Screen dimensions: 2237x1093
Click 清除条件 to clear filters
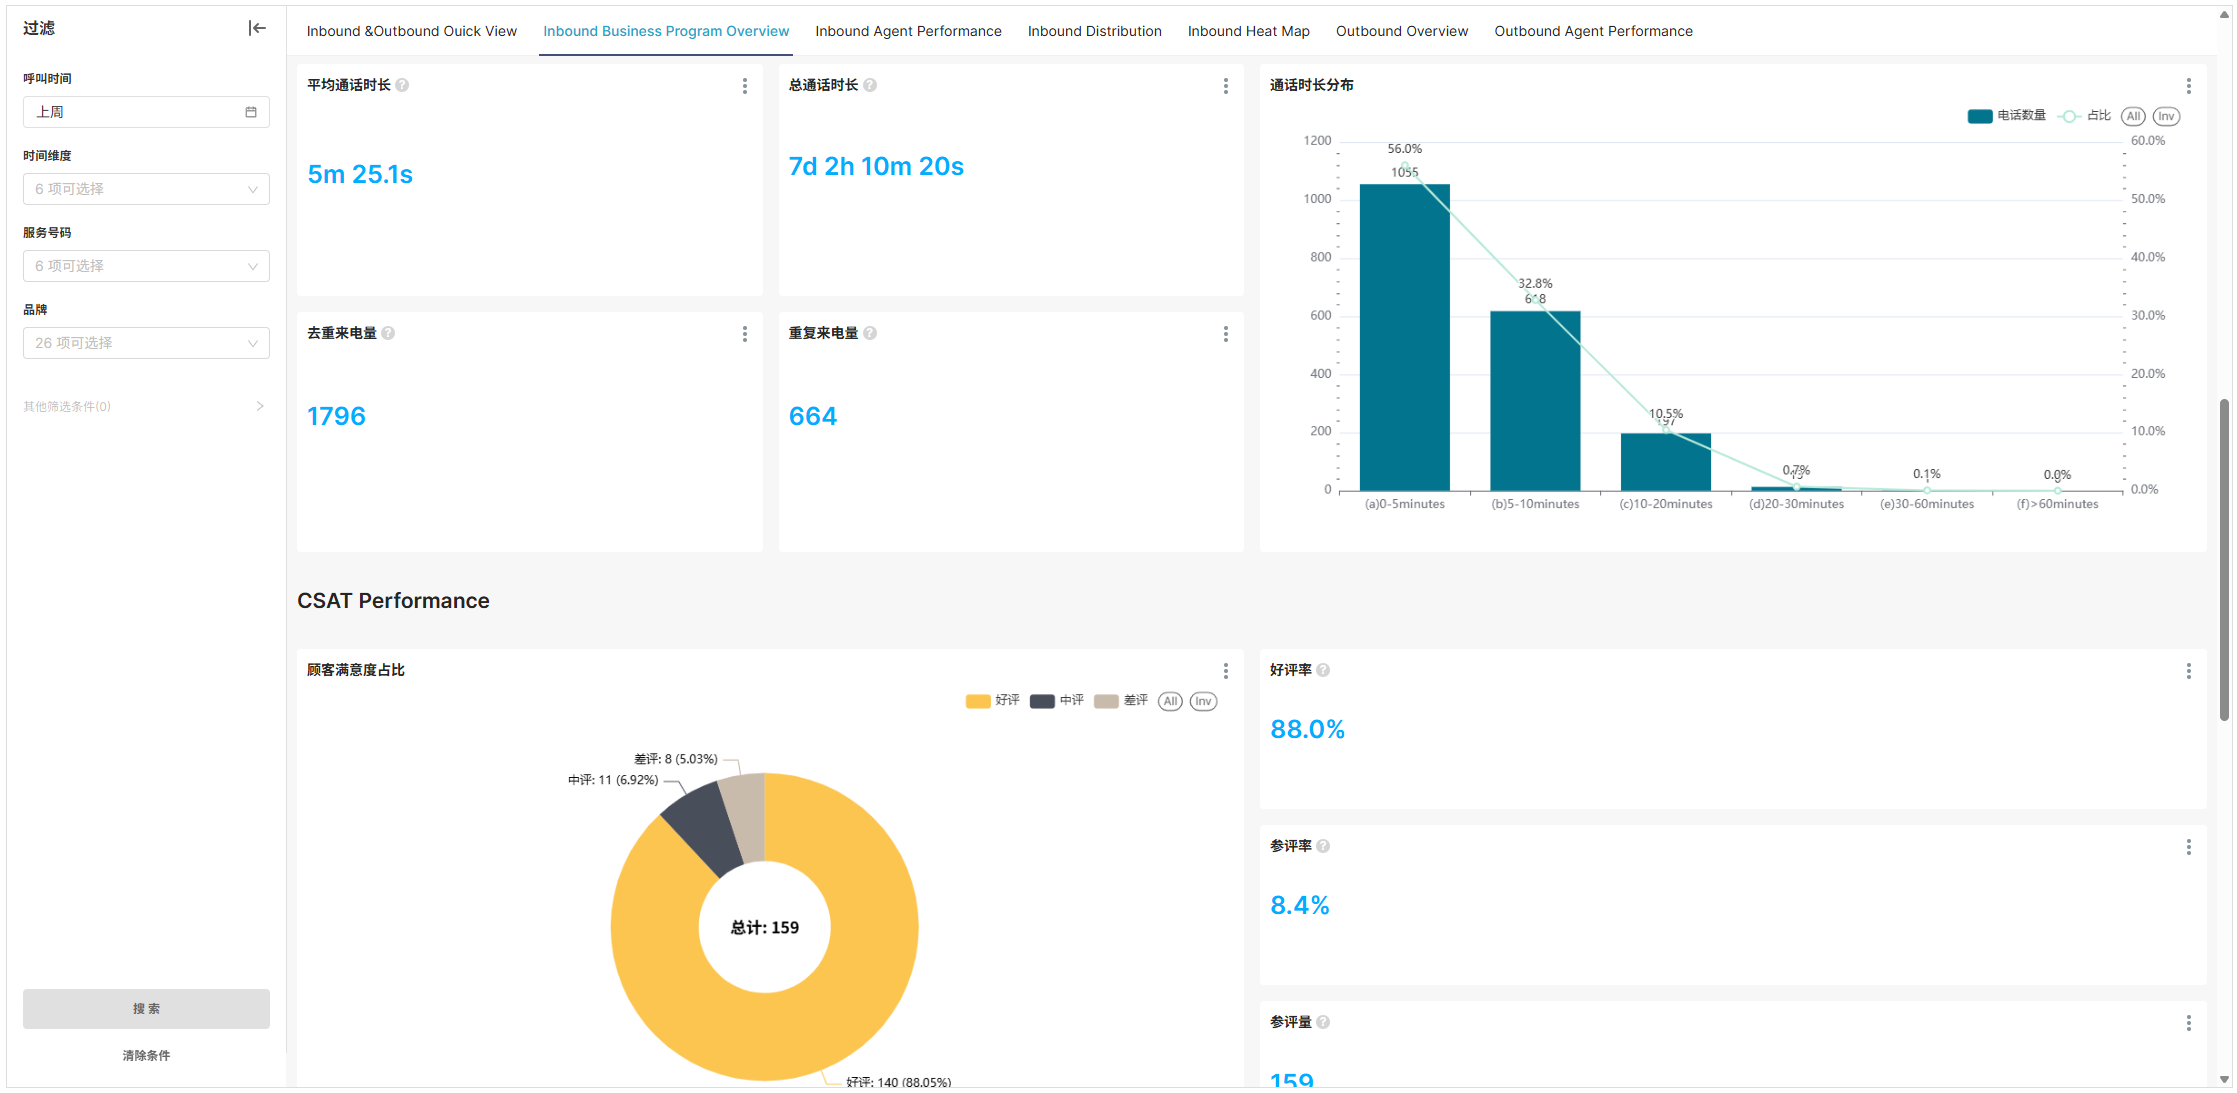(x=146, y=1056)
